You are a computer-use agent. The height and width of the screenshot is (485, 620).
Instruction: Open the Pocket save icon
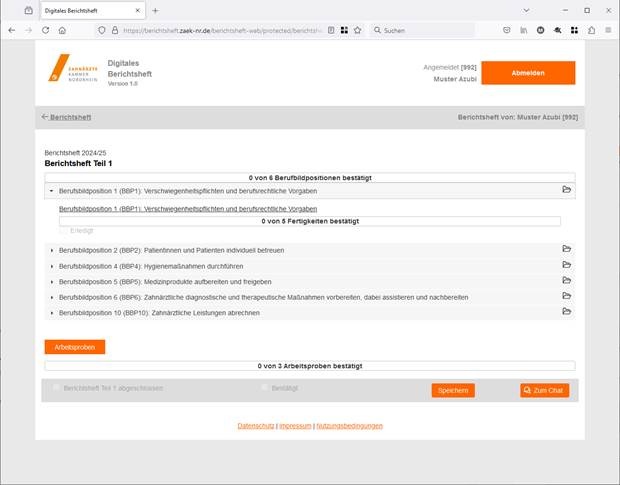pyautogui.click(x=507, y=30)
